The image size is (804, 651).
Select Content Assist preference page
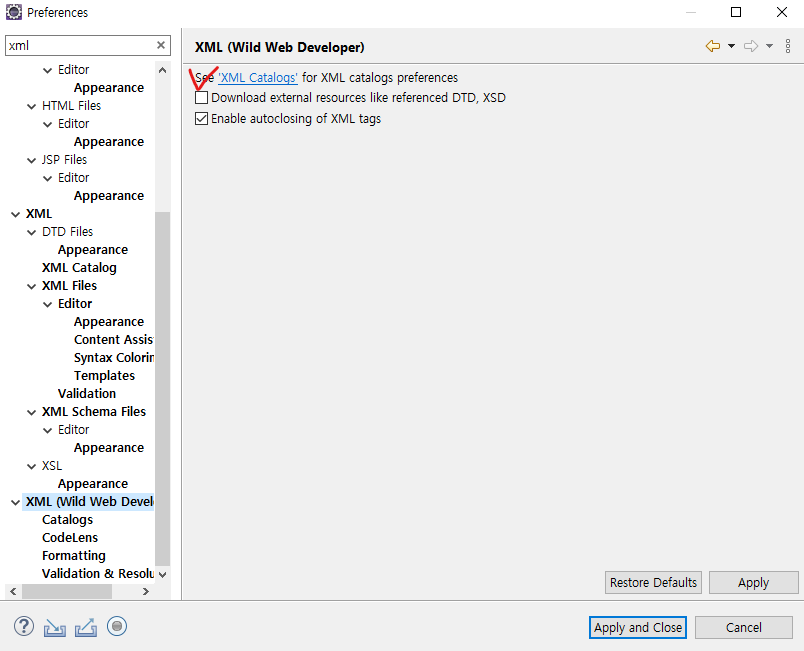pos(113,339)
